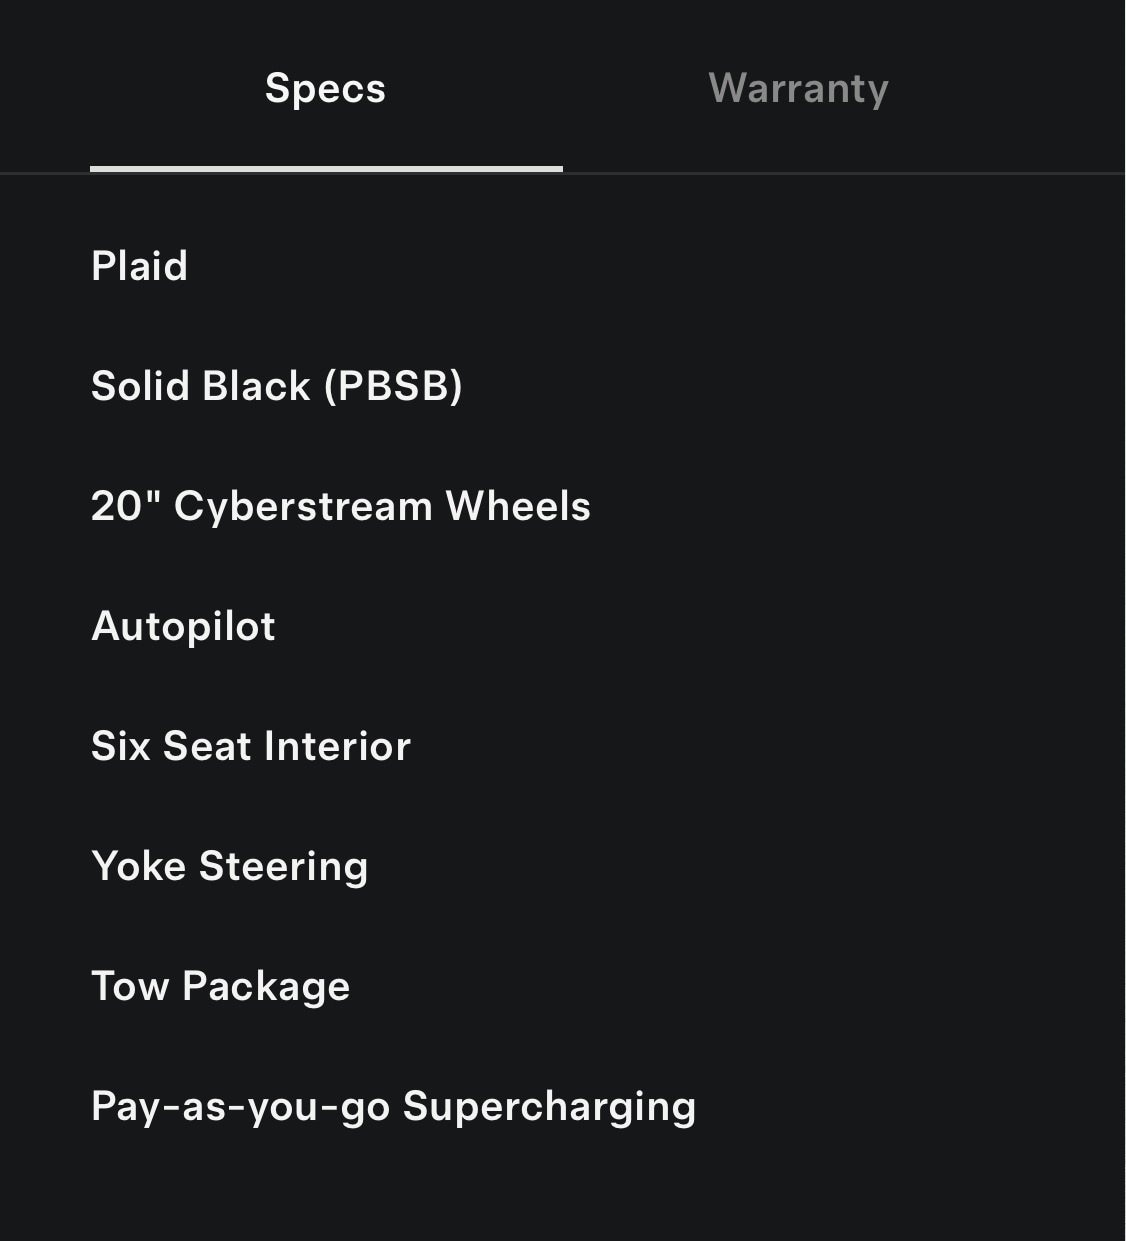
Task: Click the Plaid trim entry
Action: tap(139, 266)
